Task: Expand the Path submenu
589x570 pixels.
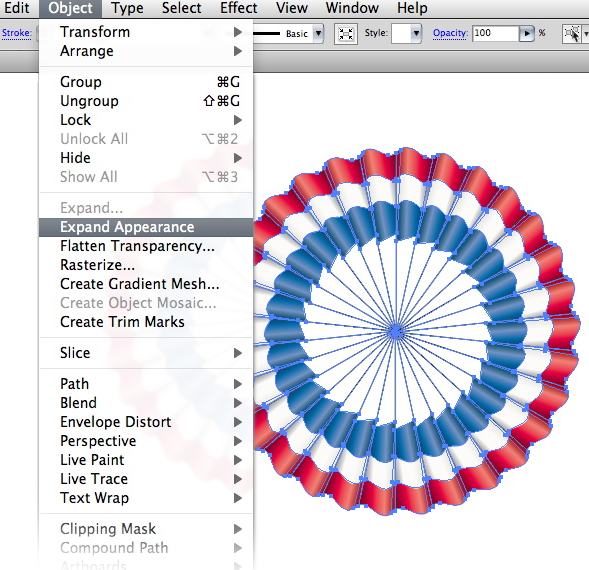Action: (x=146, y=384)
